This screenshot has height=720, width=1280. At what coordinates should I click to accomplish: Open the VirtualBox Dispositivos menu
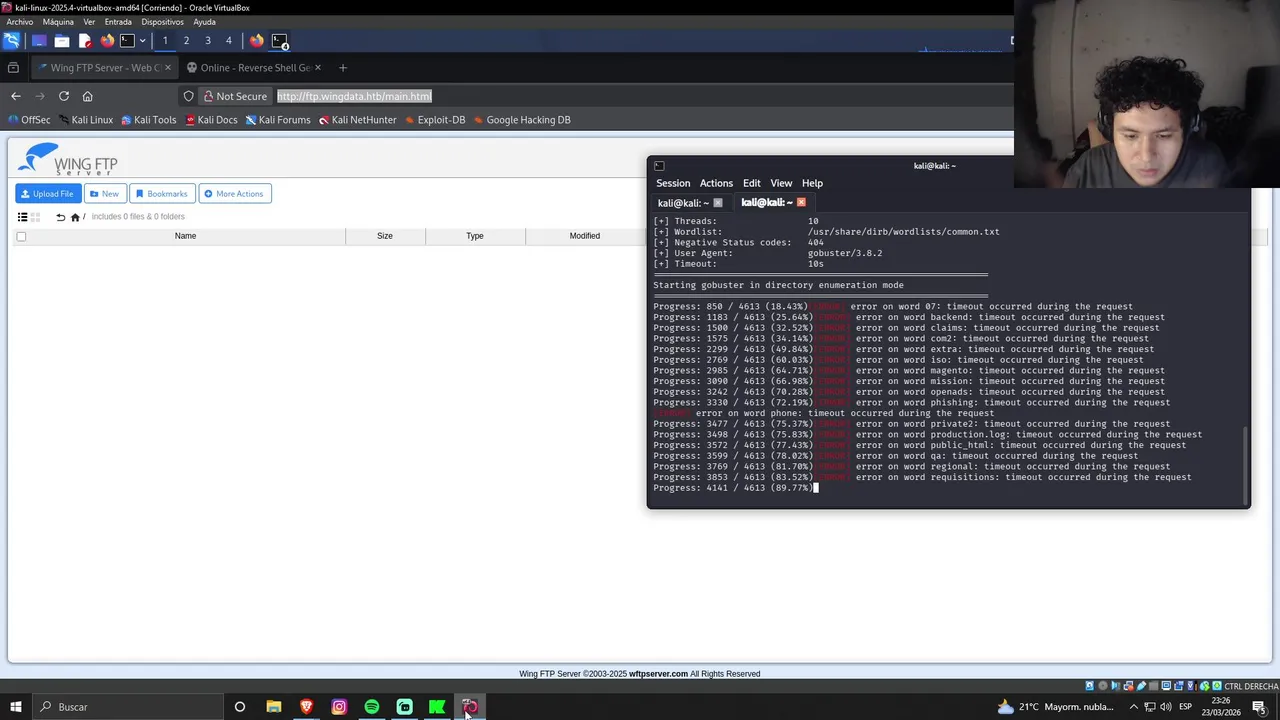click(162, 22)
